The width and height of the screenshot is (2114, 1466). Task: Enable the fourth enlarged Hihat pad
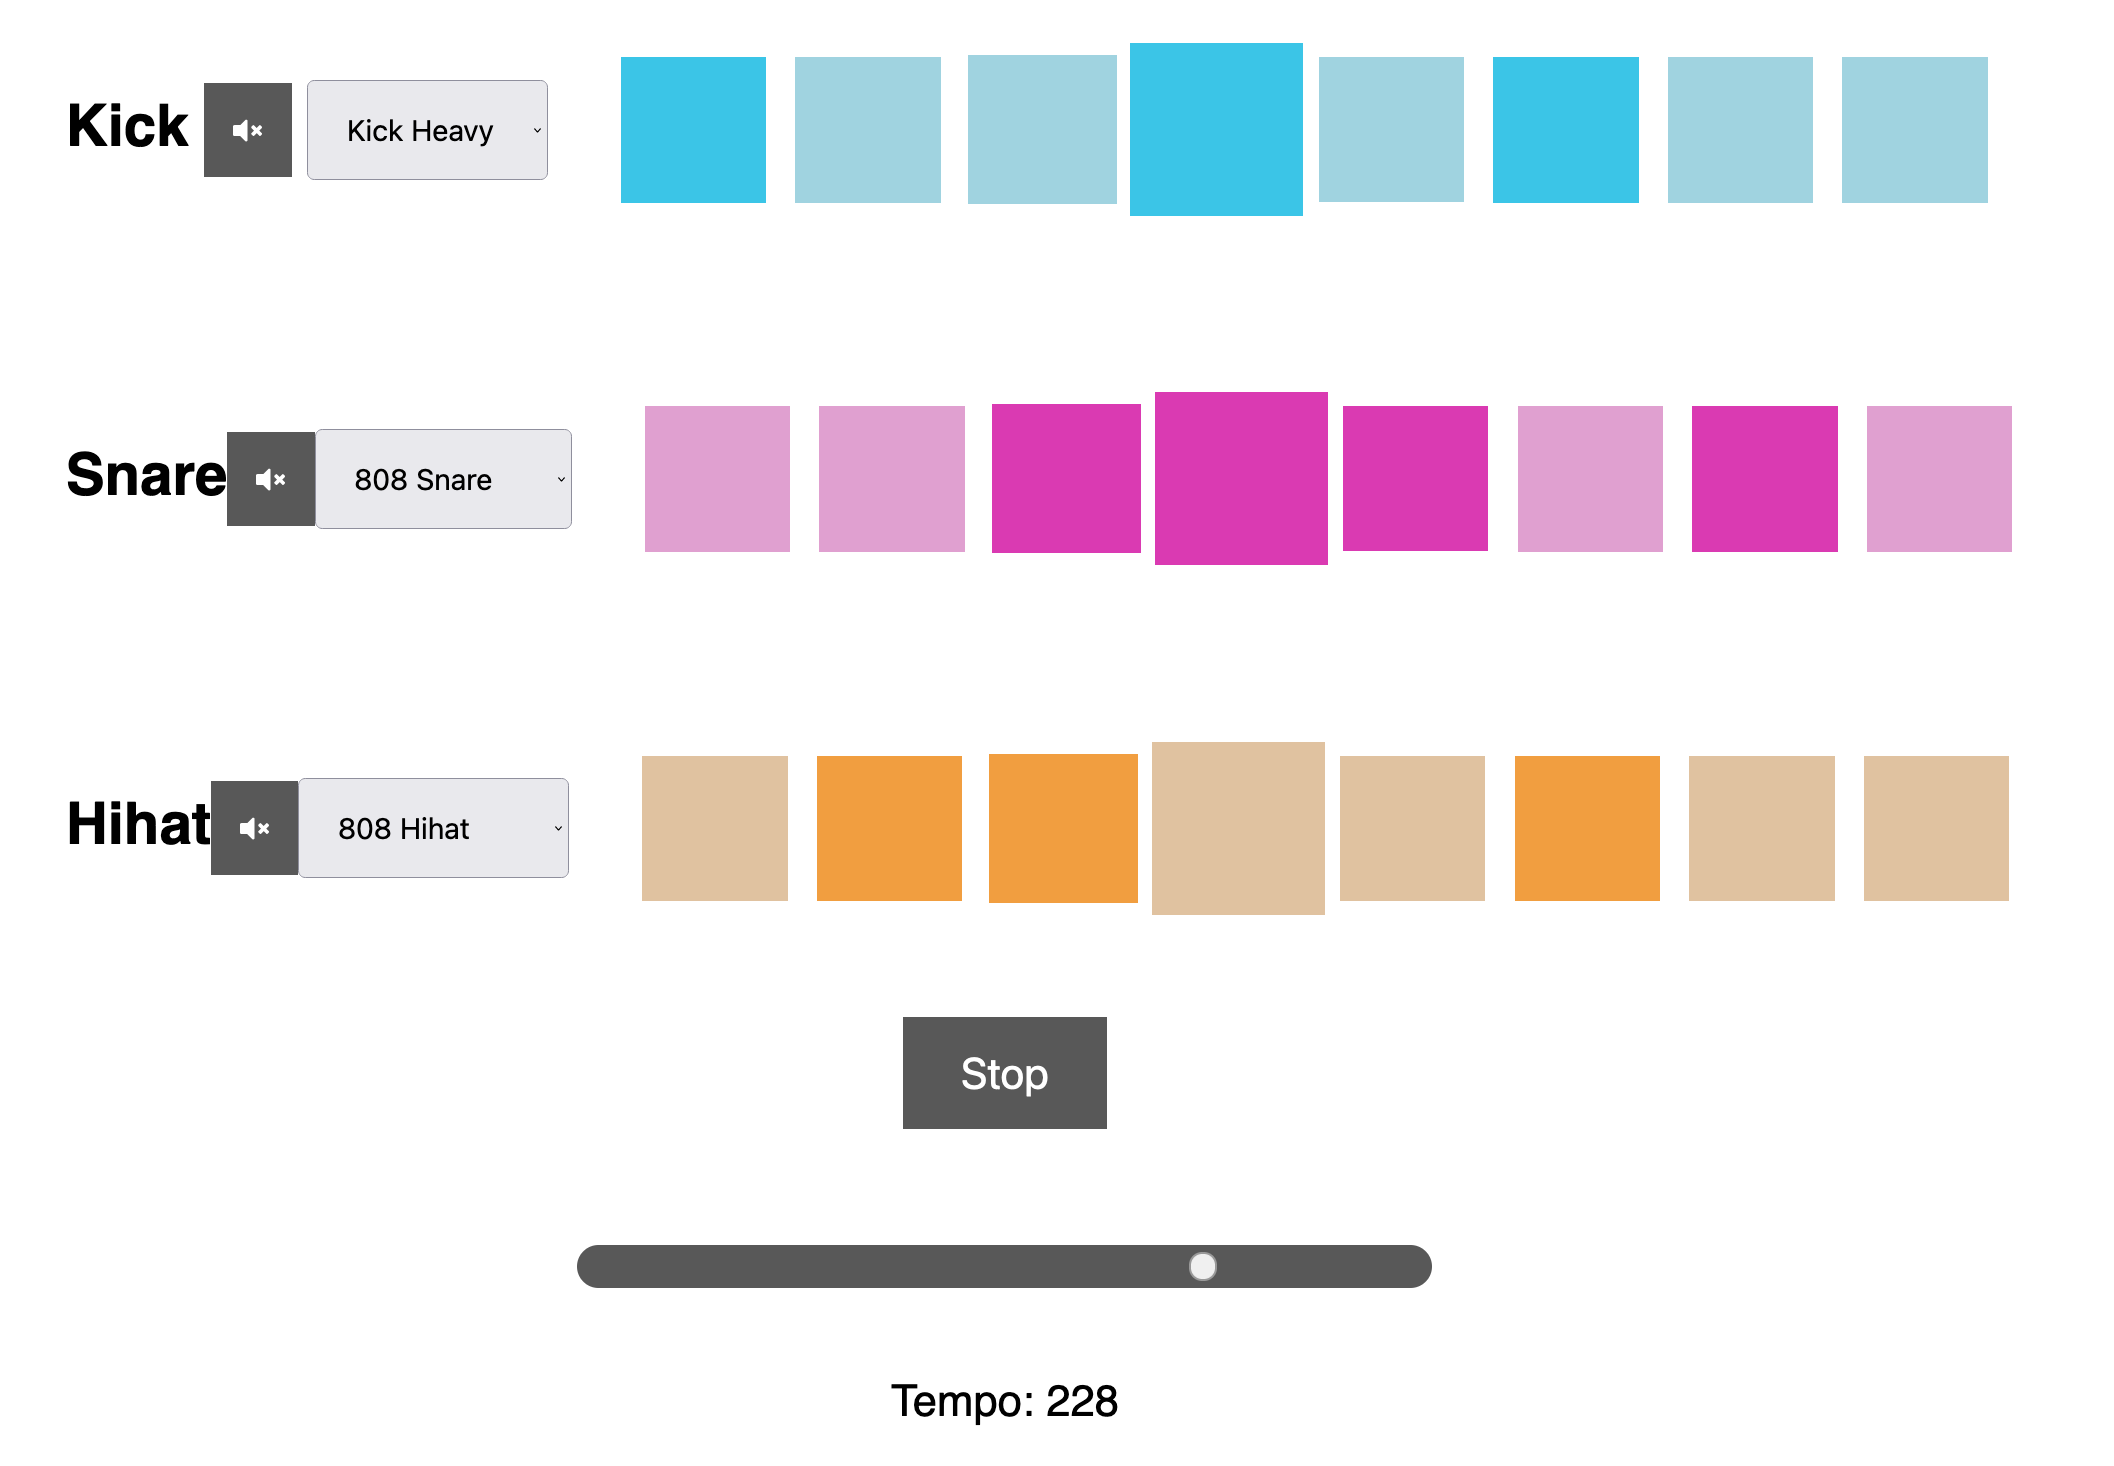[1238, 828]
